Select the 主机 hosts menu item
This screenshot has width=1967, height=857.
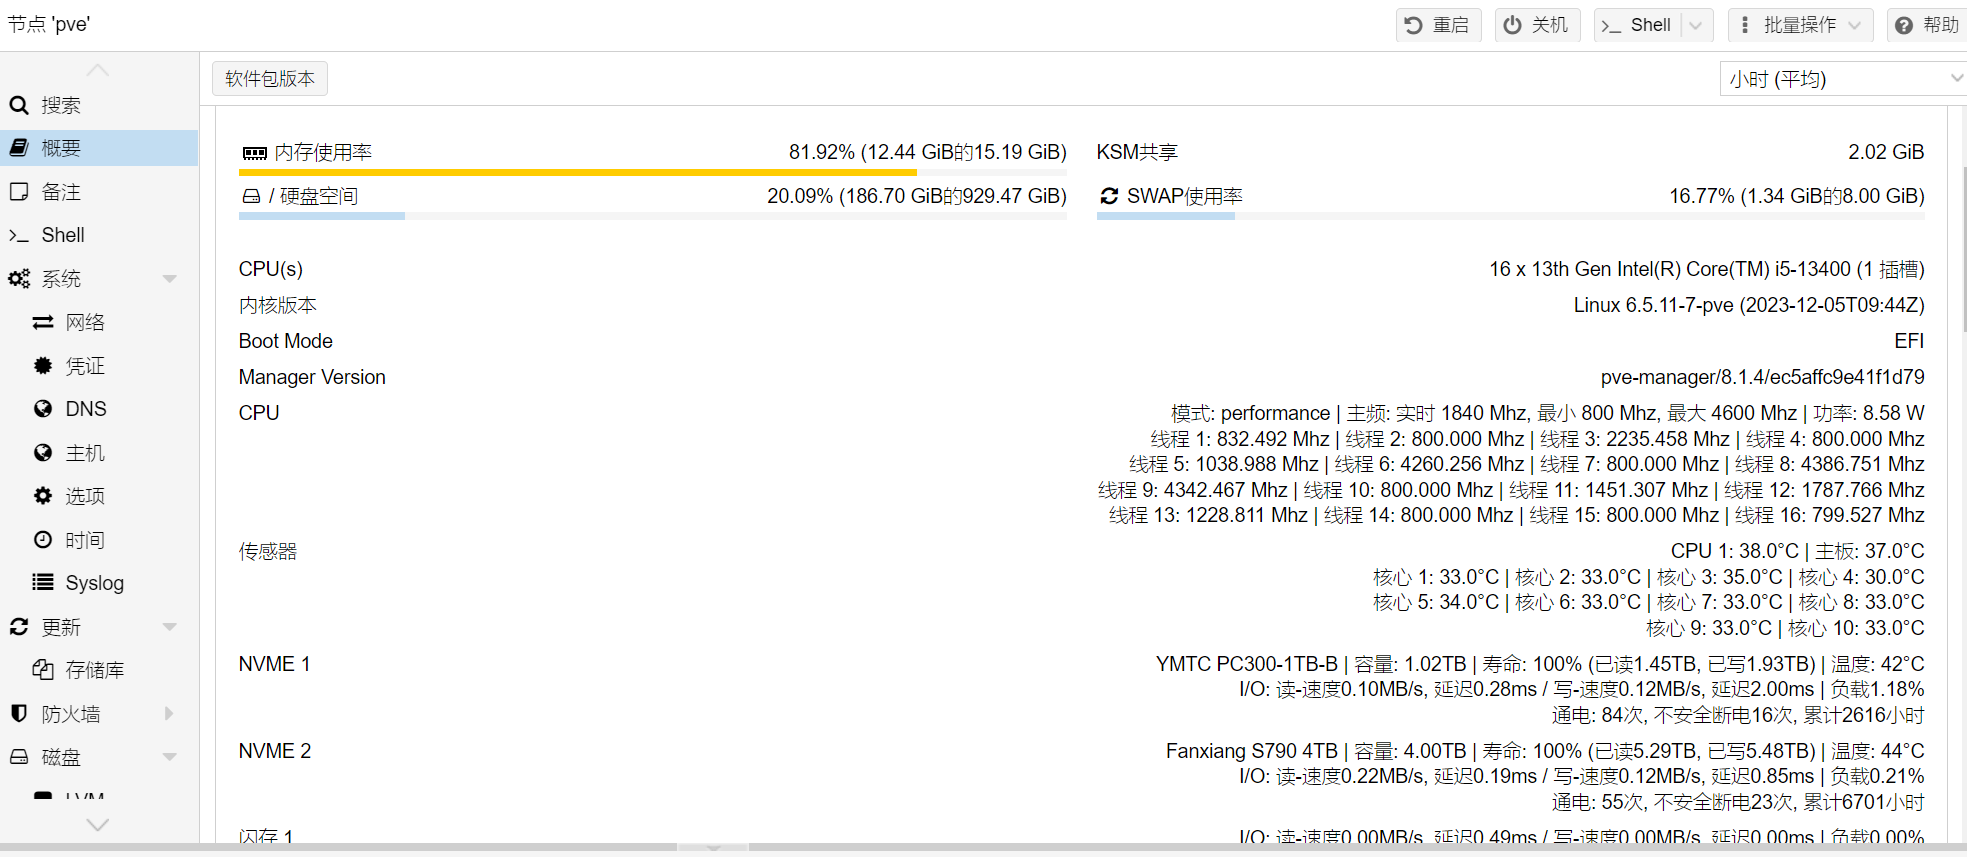point(85,453)
